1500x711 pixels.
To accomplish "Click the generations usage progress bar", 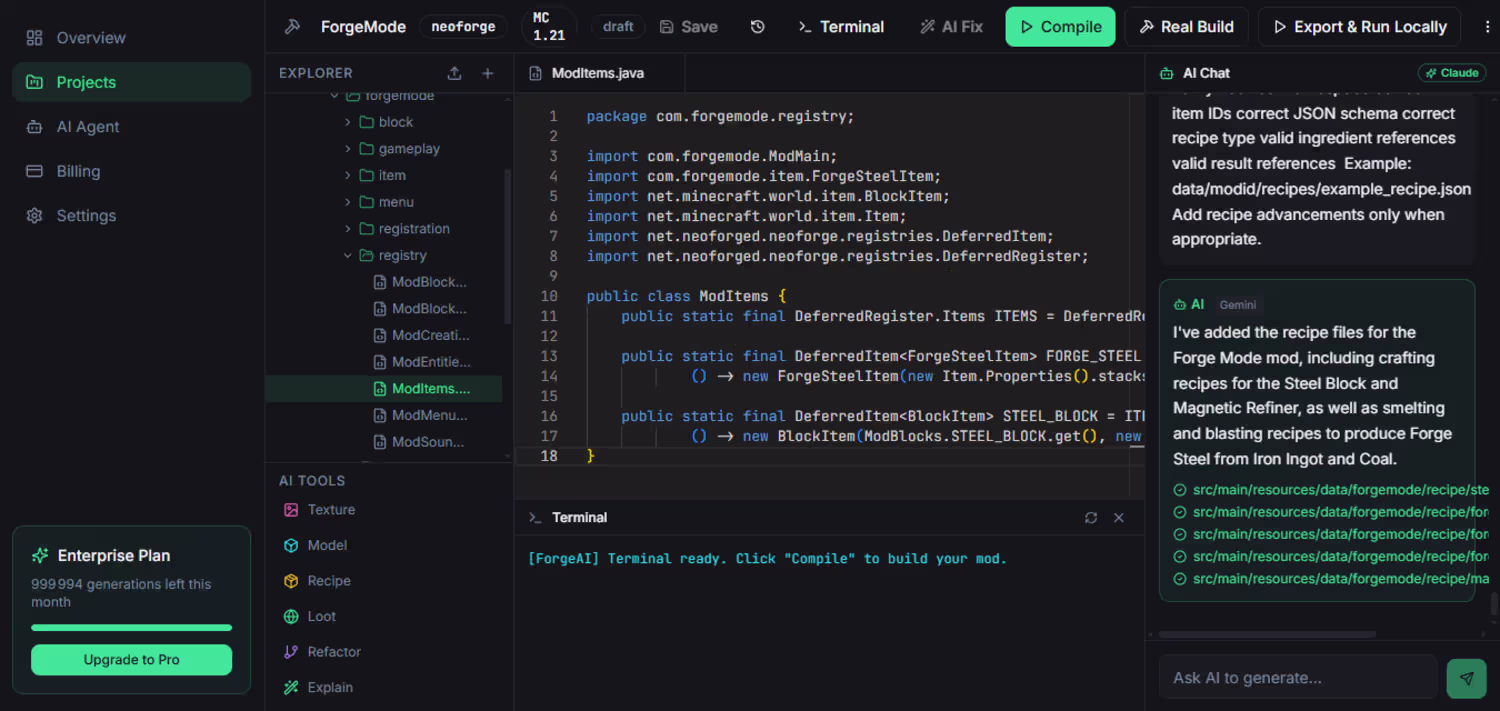I will [131, 628].
